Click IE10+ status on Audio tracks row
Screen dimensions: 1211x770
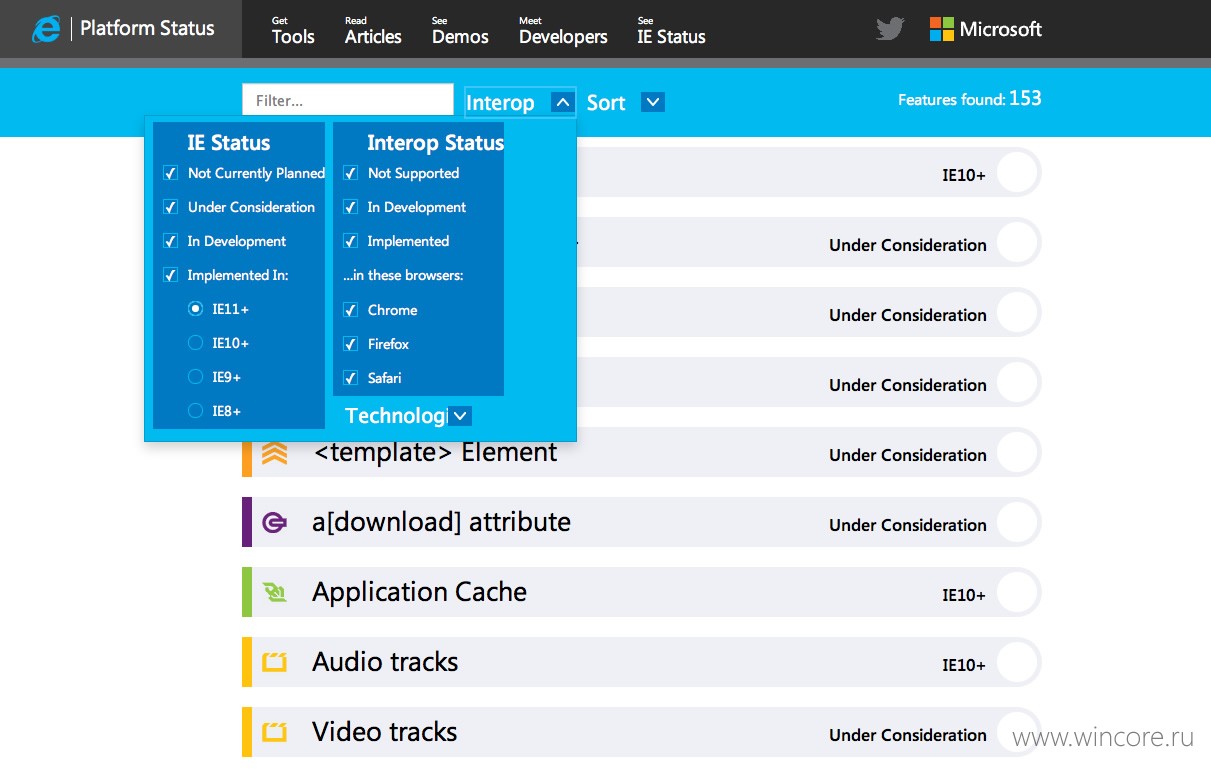(x=964, y=665)
